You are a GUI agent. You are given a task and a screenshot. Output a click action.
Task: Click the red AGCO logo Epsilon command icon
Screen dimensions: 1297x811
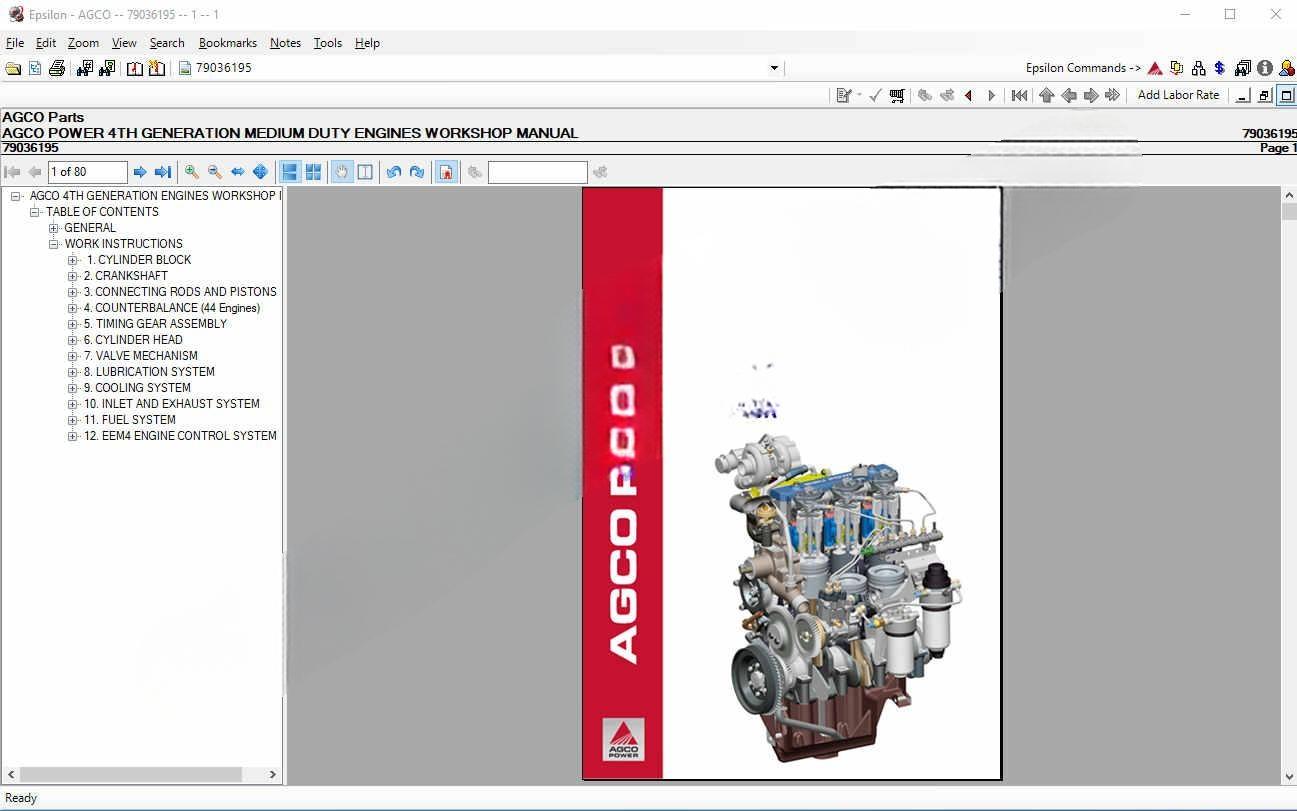point(1155,68)
